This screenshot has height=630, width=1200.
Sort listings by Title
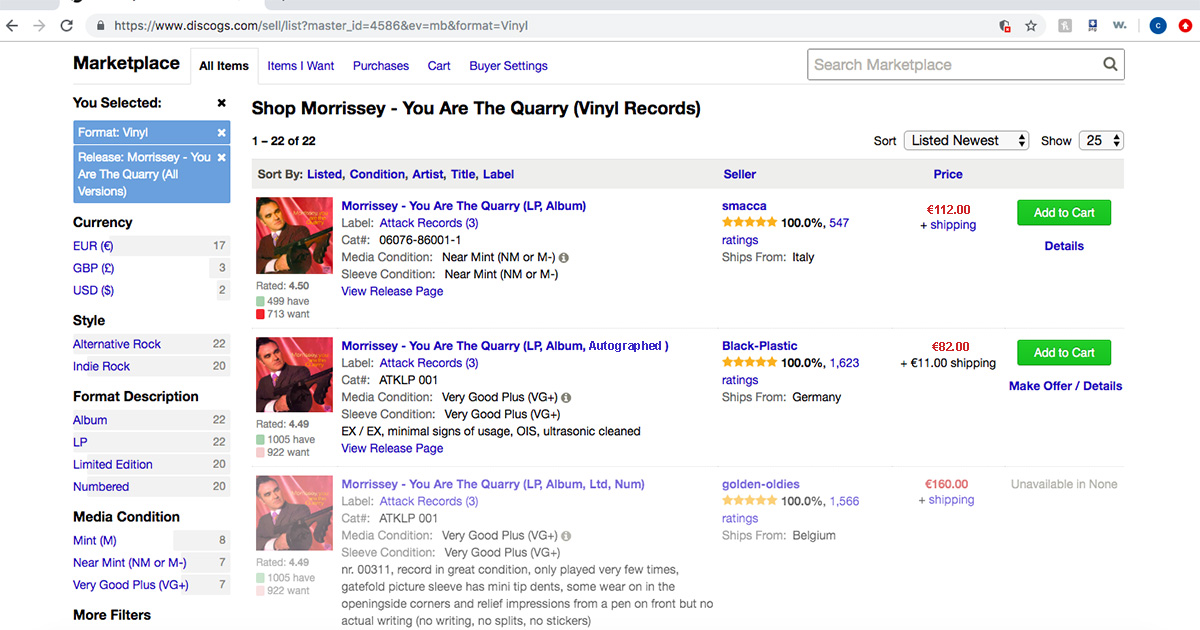pos(463,174)
